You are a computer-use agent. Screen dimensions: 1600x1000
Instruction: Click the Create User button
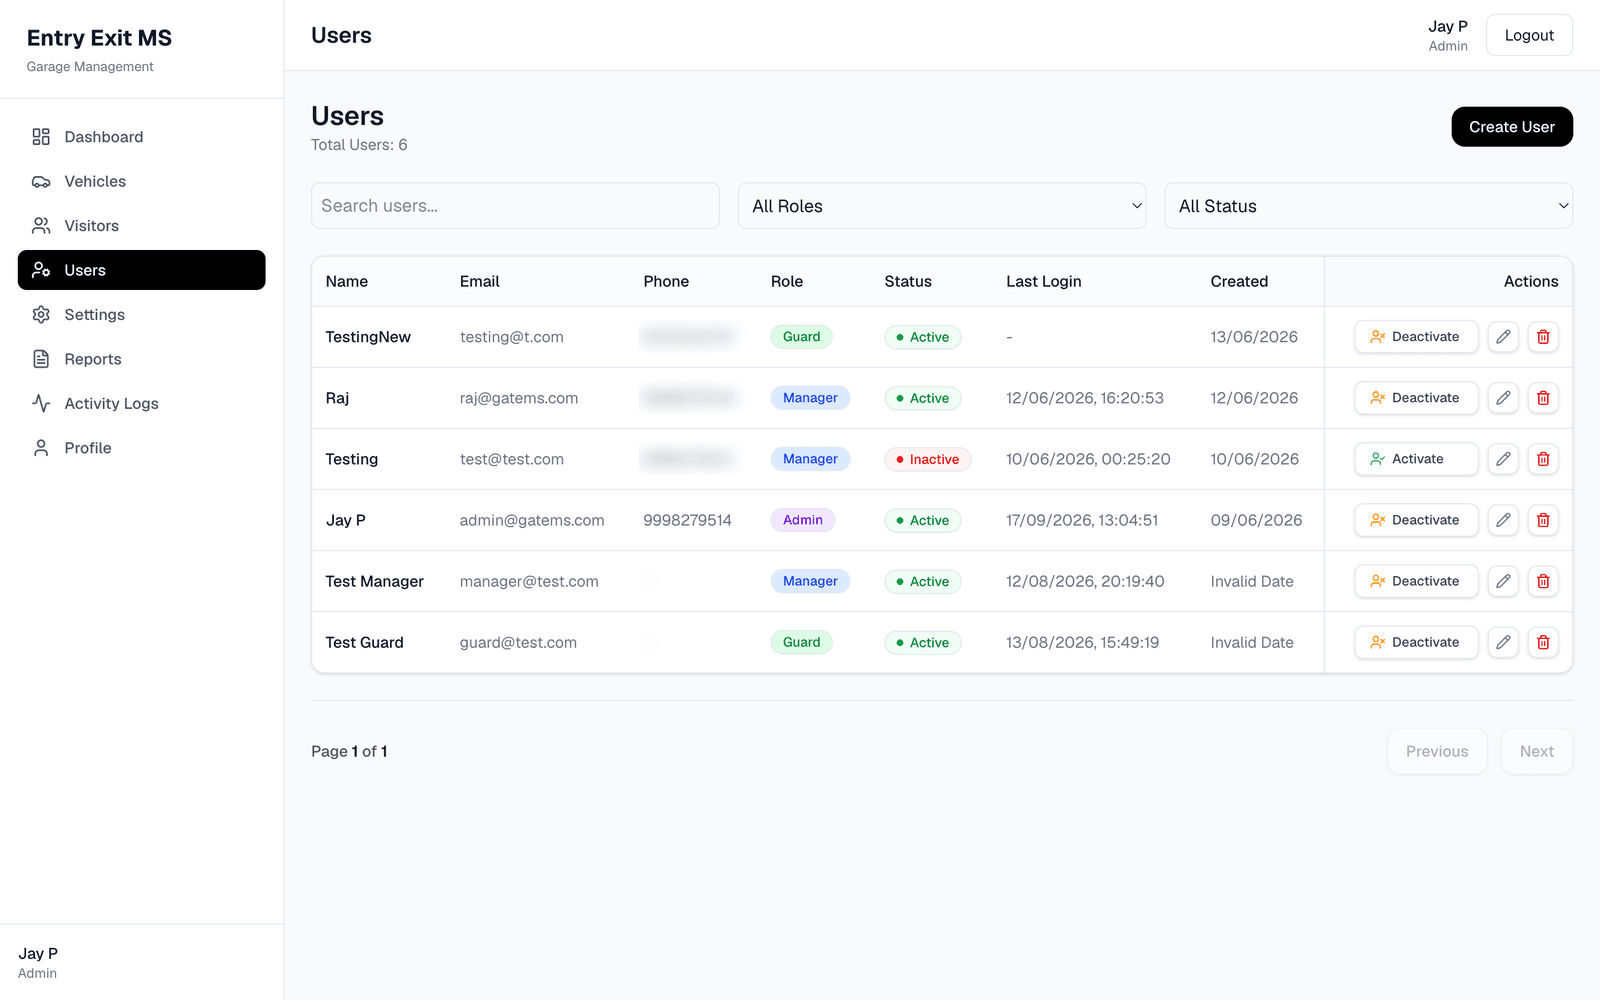(1512, 127)
